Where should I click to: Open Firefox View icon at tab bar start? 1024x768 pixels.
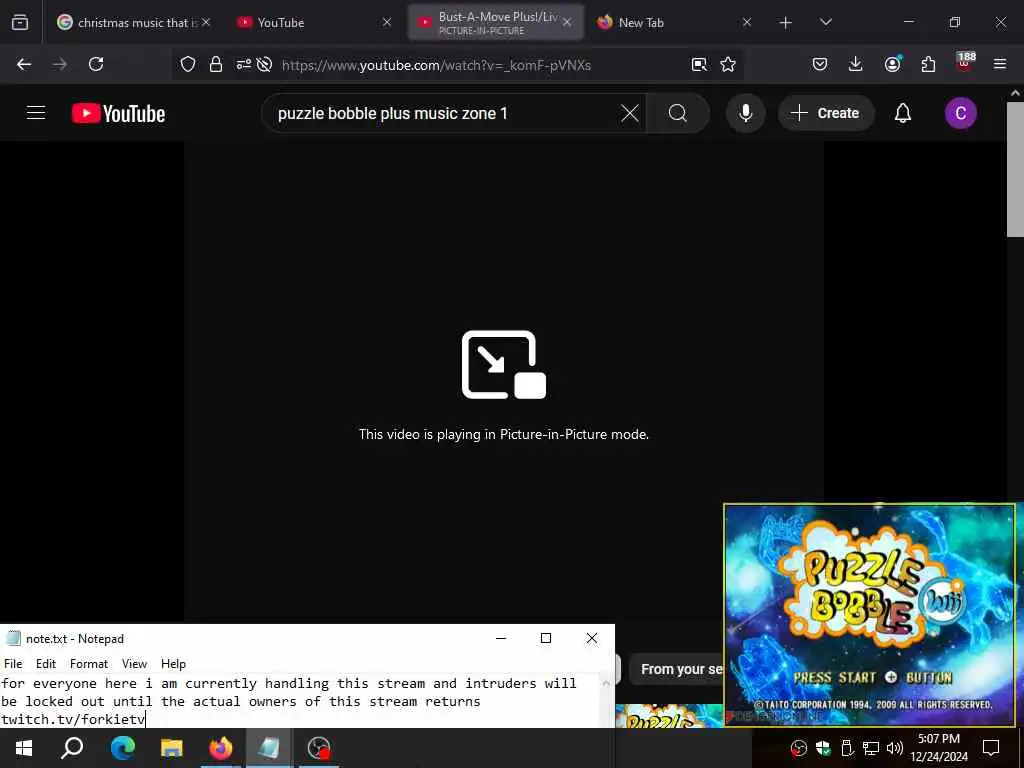[20, 22]
